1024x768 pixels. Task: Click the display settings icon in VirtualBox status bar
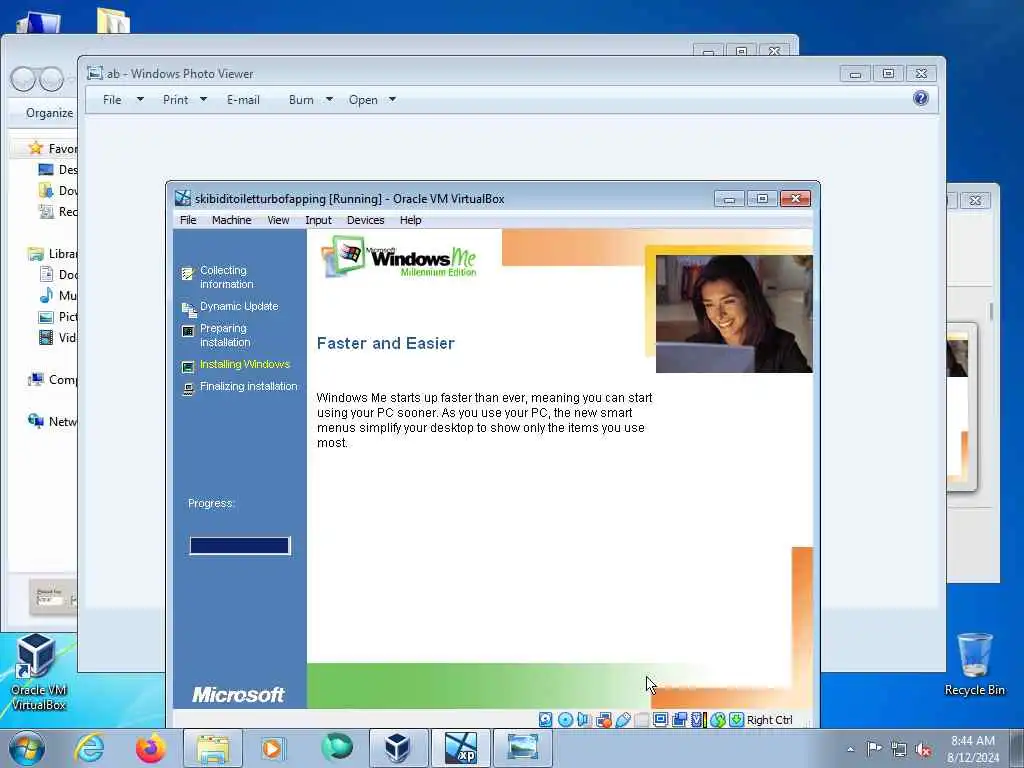pos(660,720)
